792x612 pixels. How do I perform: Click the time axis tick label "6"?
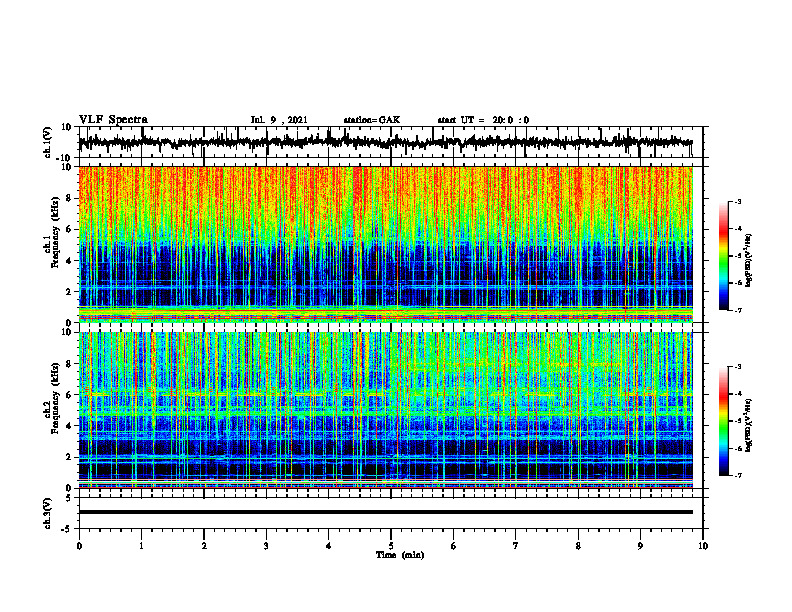[x=454, y=546]
